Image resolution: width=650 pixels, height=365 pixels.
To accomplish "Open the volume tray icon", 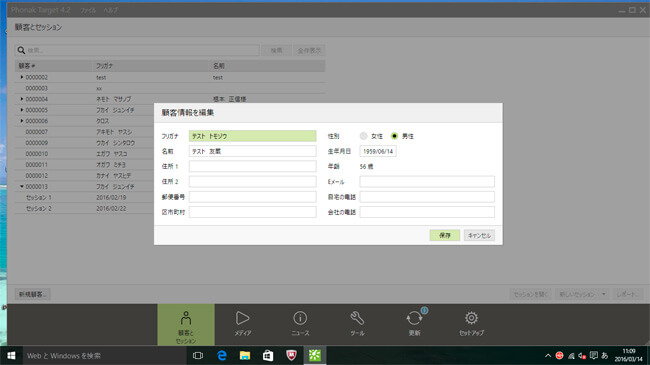I will point(582,355).
